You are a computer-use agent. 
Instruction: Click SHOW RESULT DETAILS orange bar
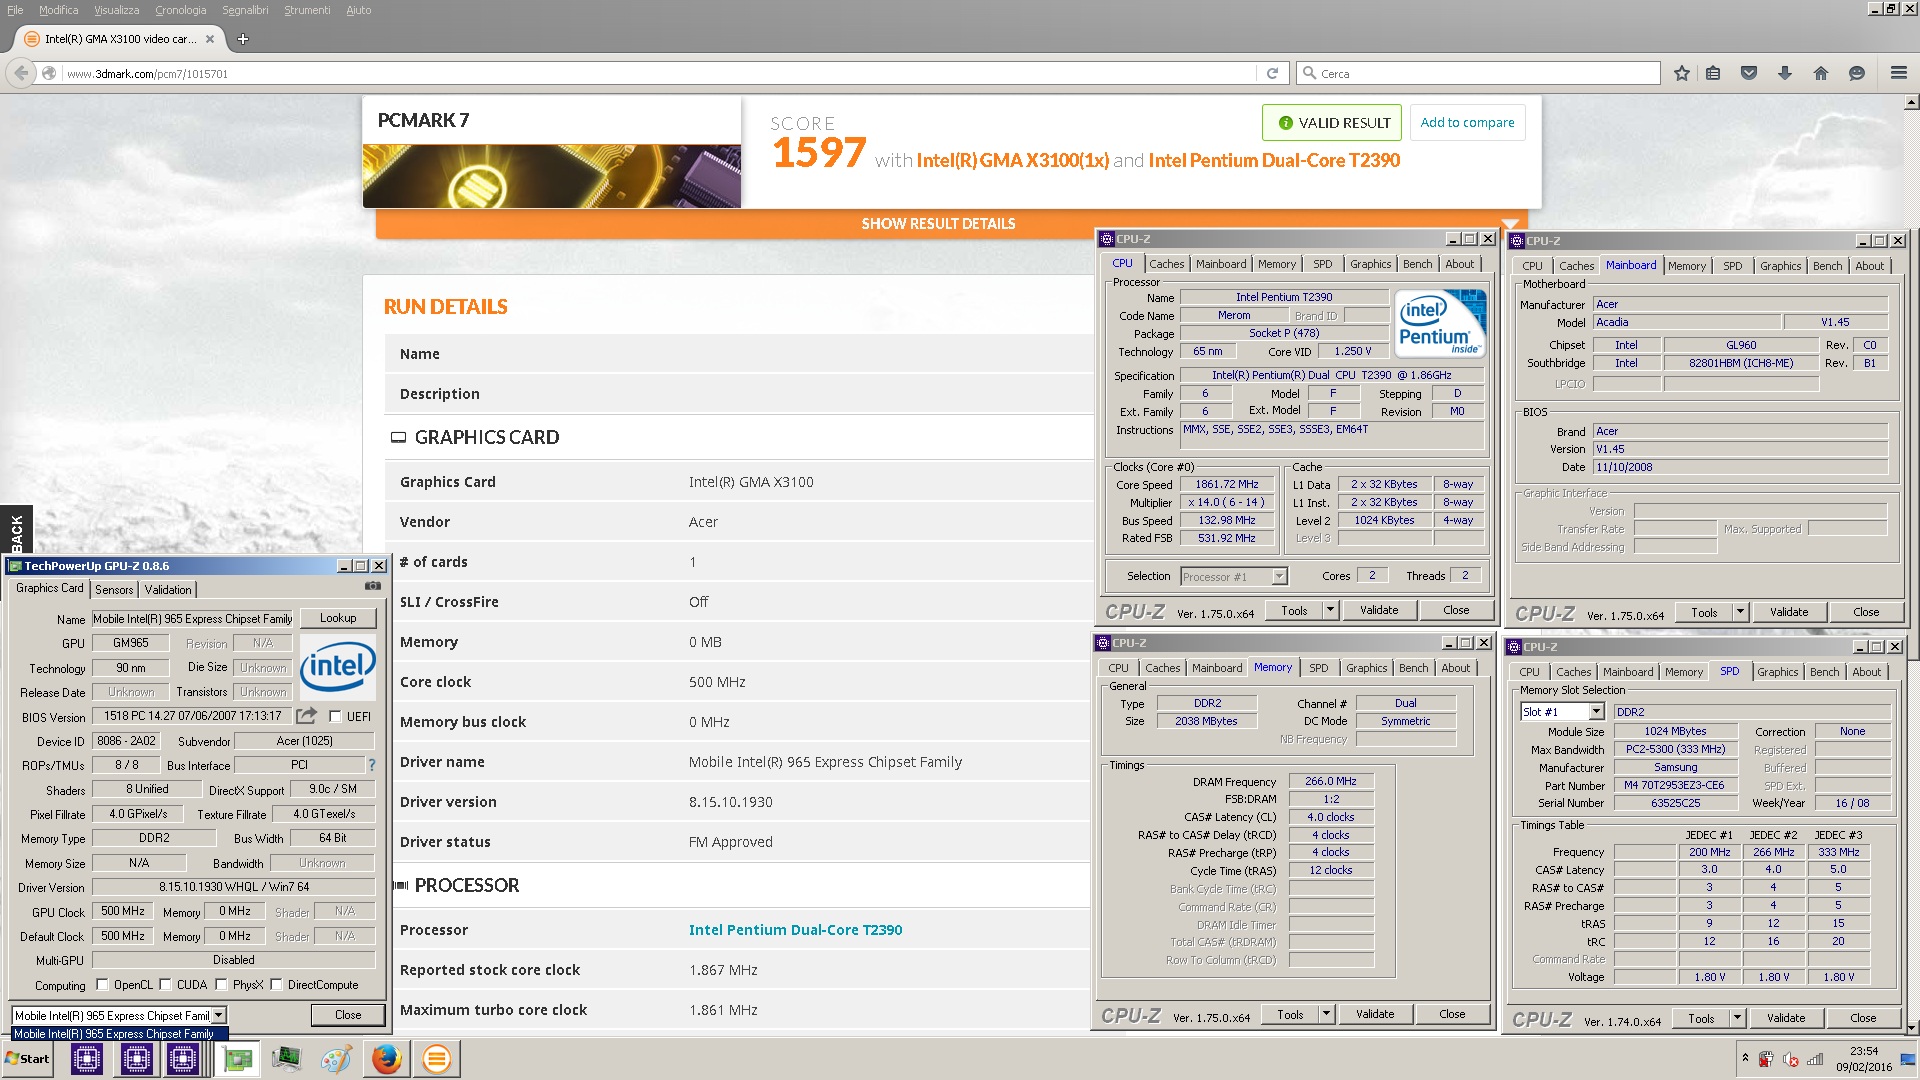click(938, 224)
